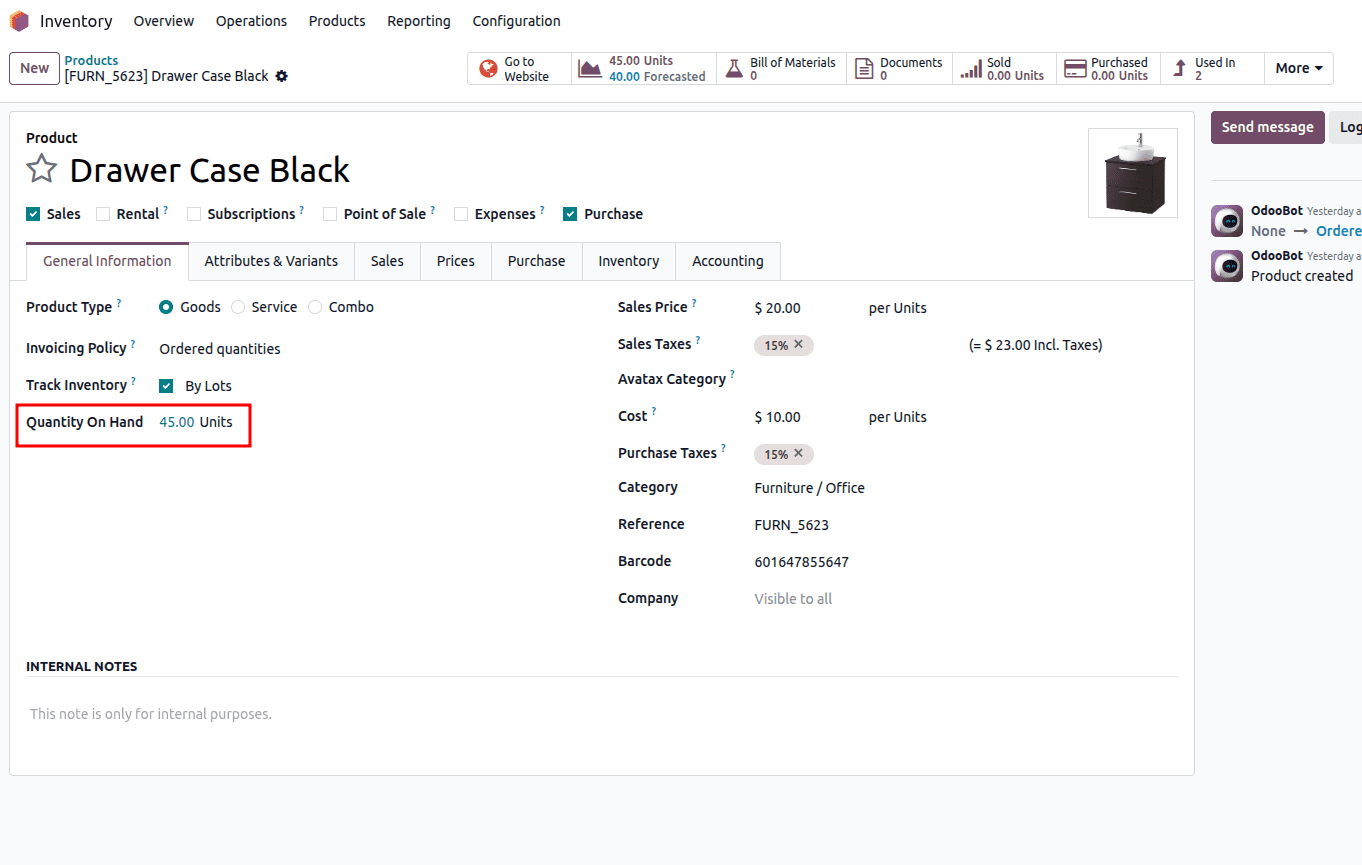Remove the 15% Purchase Taxes tag
This screenshot has width=1362, height=865.
point(798,453)
